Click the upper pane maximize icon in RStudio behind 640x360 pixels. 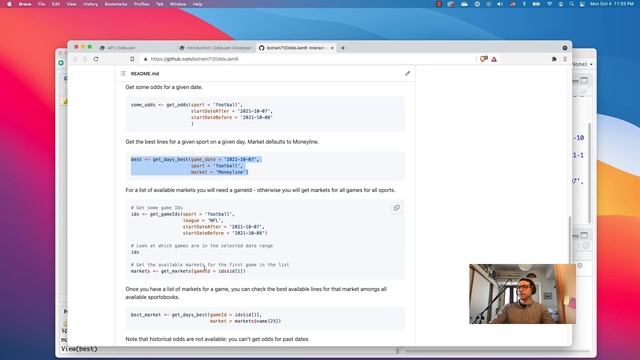584,80
